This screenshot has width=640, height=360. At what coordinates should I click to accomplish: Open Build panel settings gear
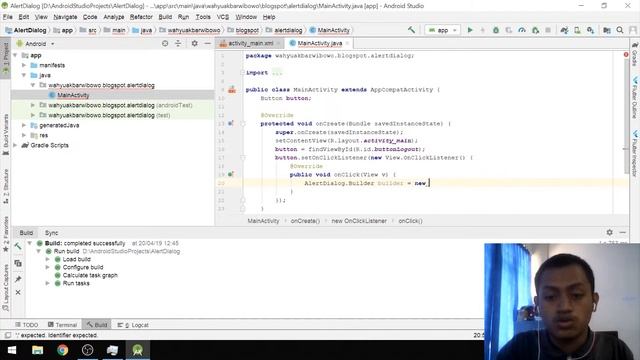(x=609, y=232)
